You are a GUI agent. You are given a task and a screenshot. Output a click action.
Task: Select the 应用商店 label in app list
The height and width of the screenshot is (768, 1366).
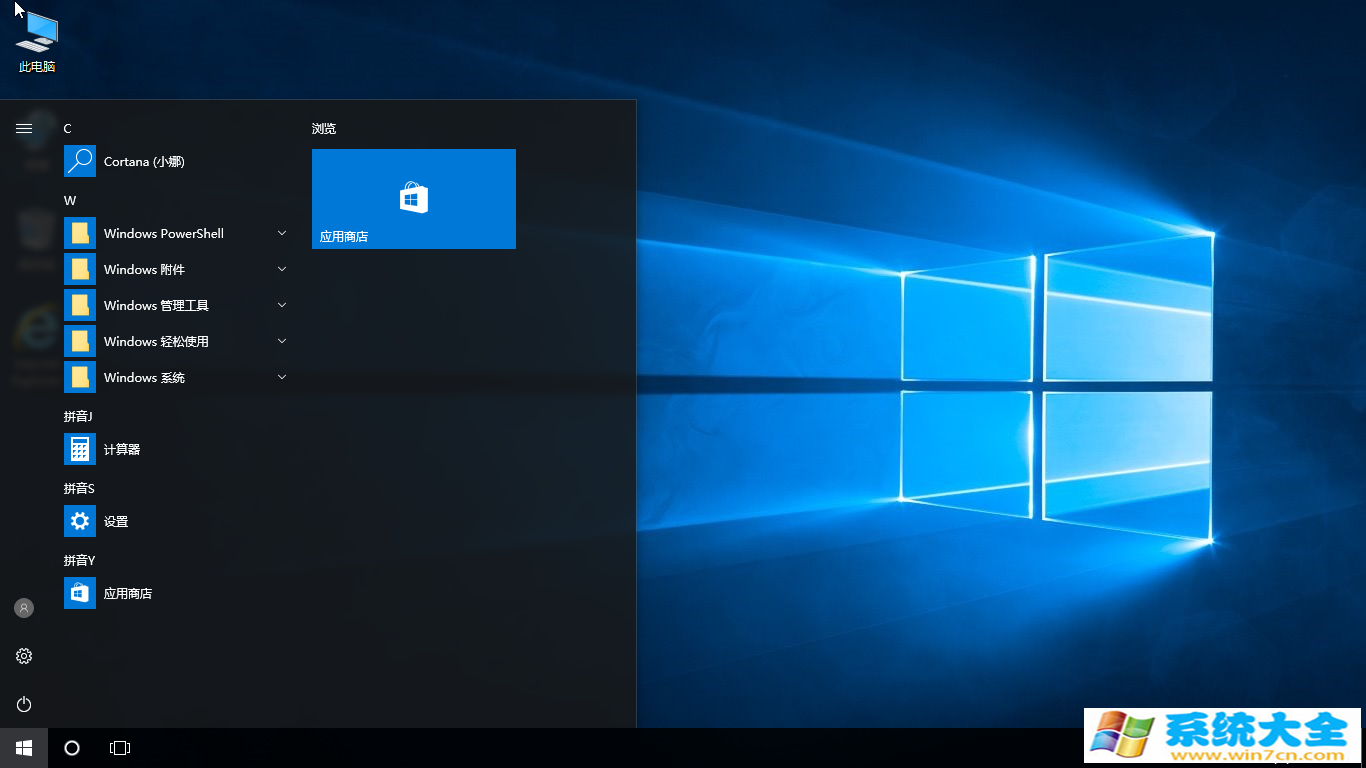pos(128,593)
